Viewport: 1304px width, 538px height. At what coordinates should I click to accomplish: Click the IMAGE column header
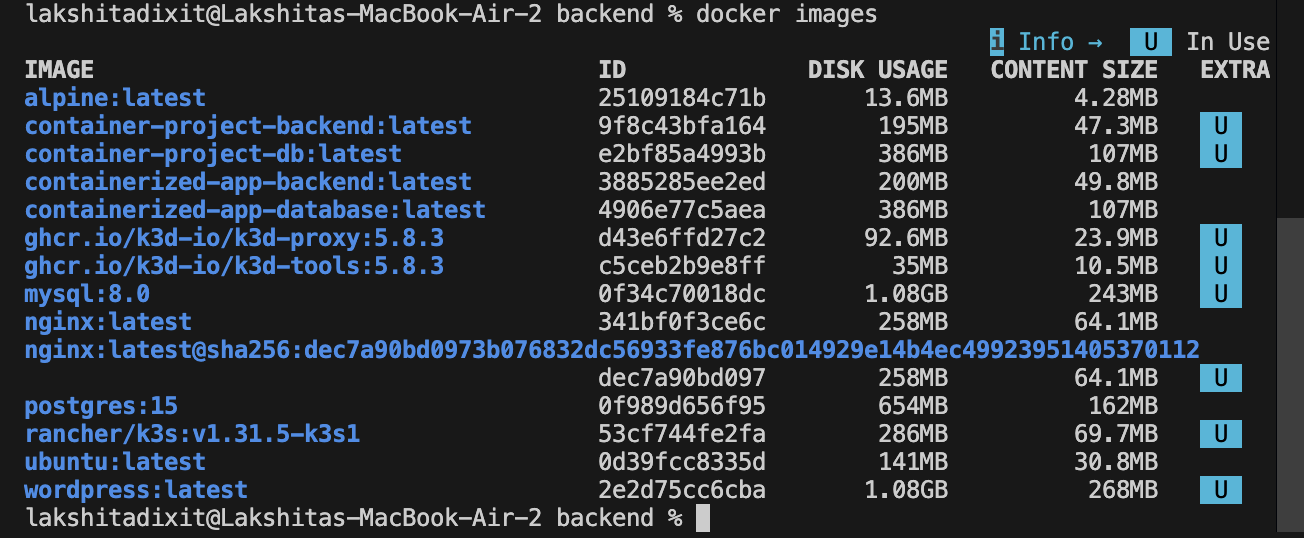coord(59,70)
